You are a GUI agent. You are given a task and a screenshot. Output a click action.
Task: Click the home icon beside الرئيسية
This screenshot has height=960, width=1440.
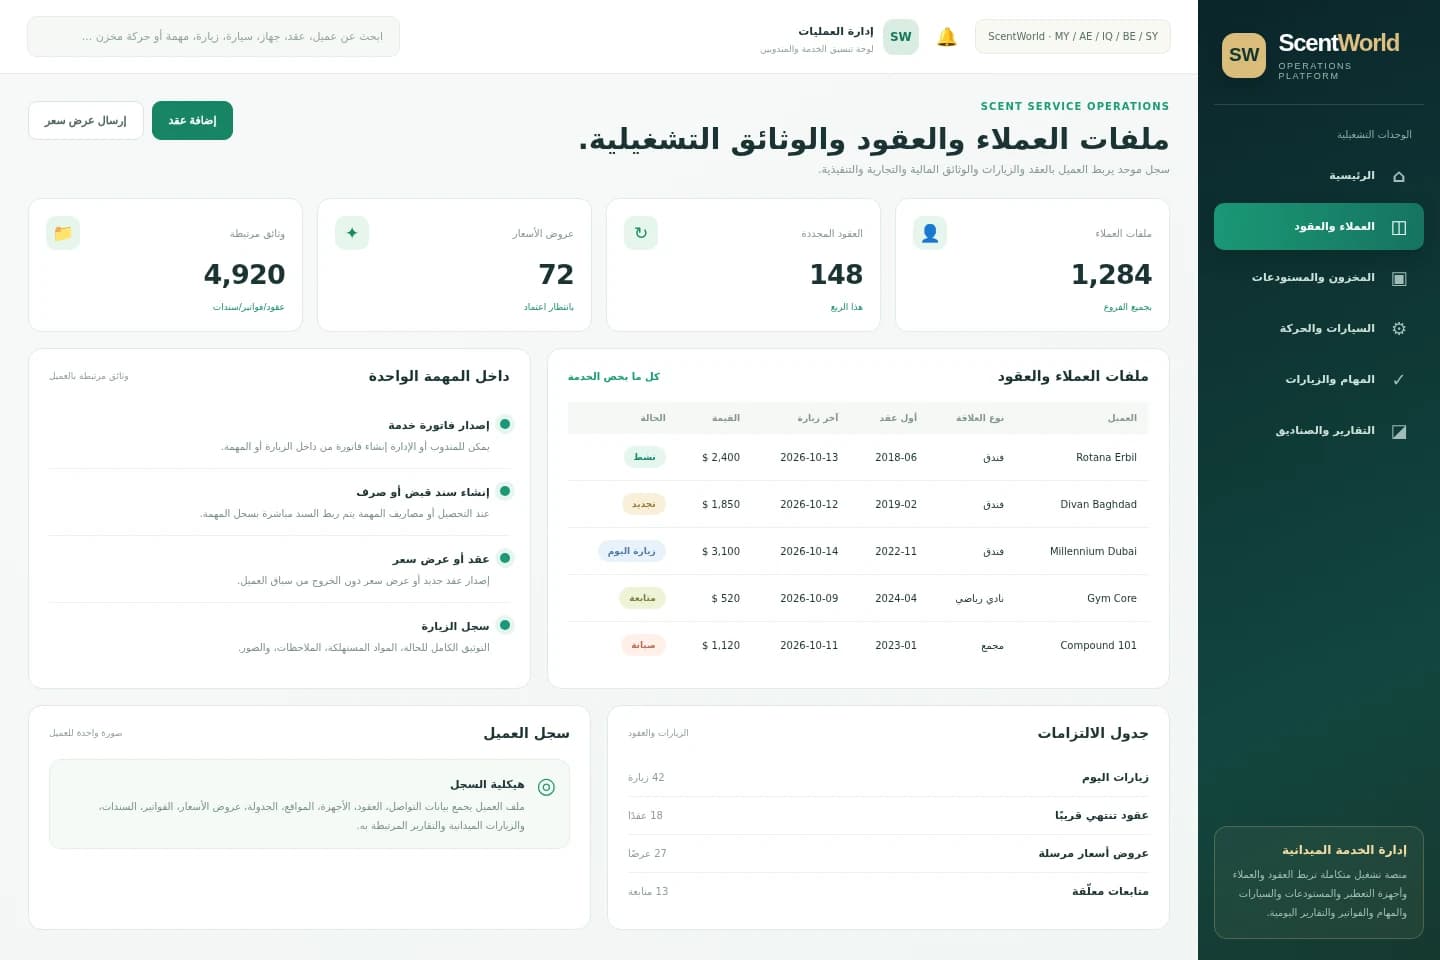click(x=1399, y=176)
